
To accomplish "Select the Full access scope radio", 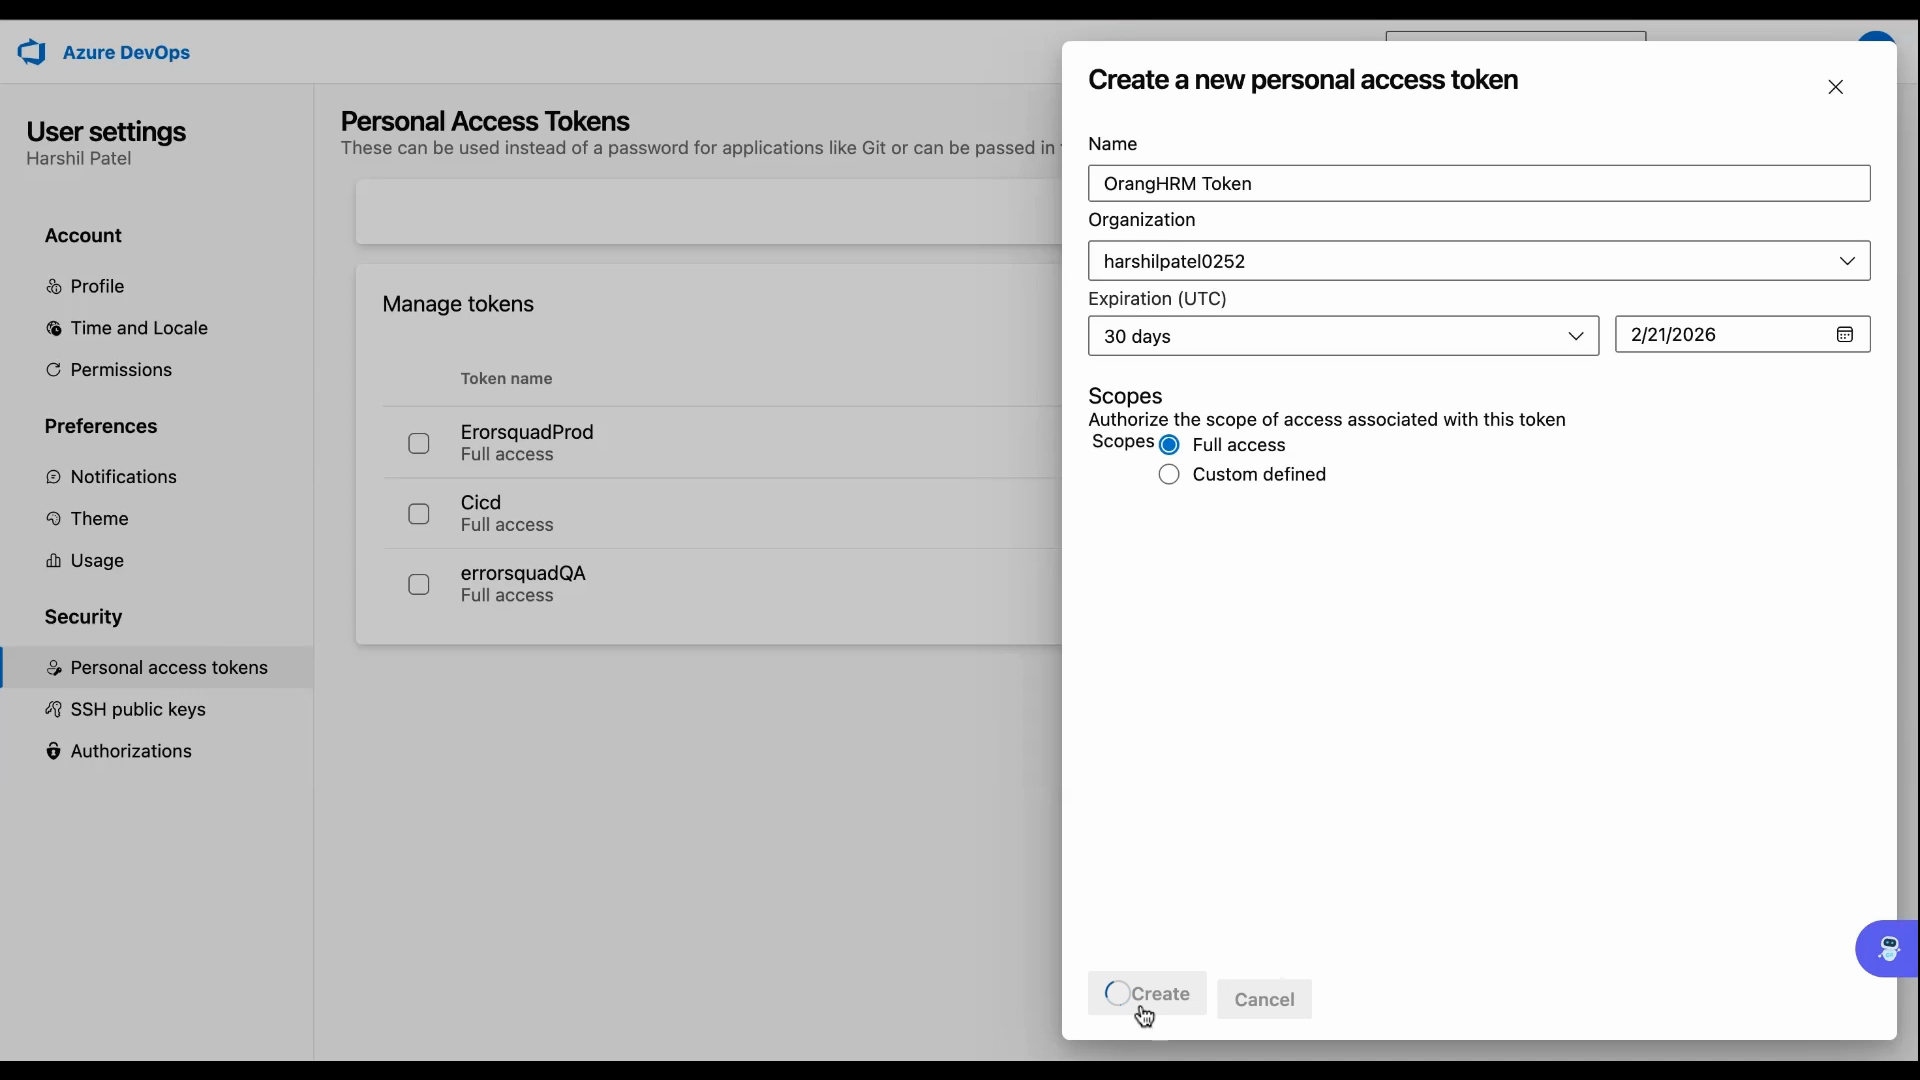I will point(1169,445).
